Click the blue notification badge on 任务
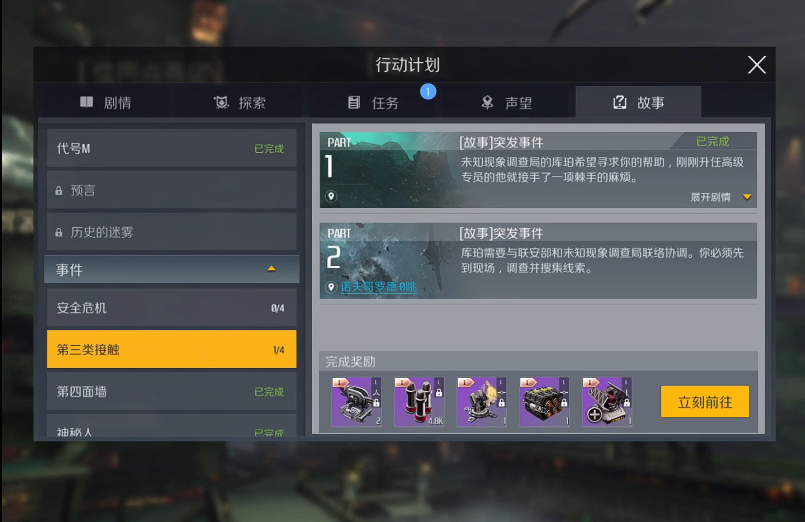This screenshot has height=522, width=805. click(428, 91)
